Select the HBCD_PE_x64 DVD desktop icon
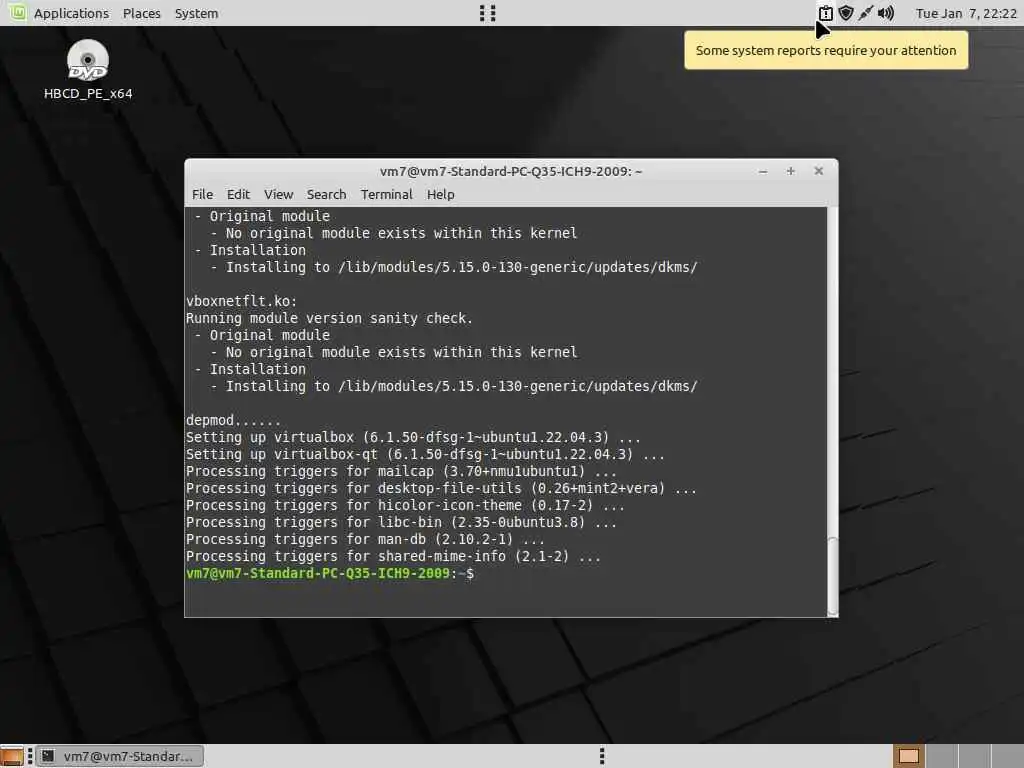Screen dimensions: 1024x768 click(88, 59)
